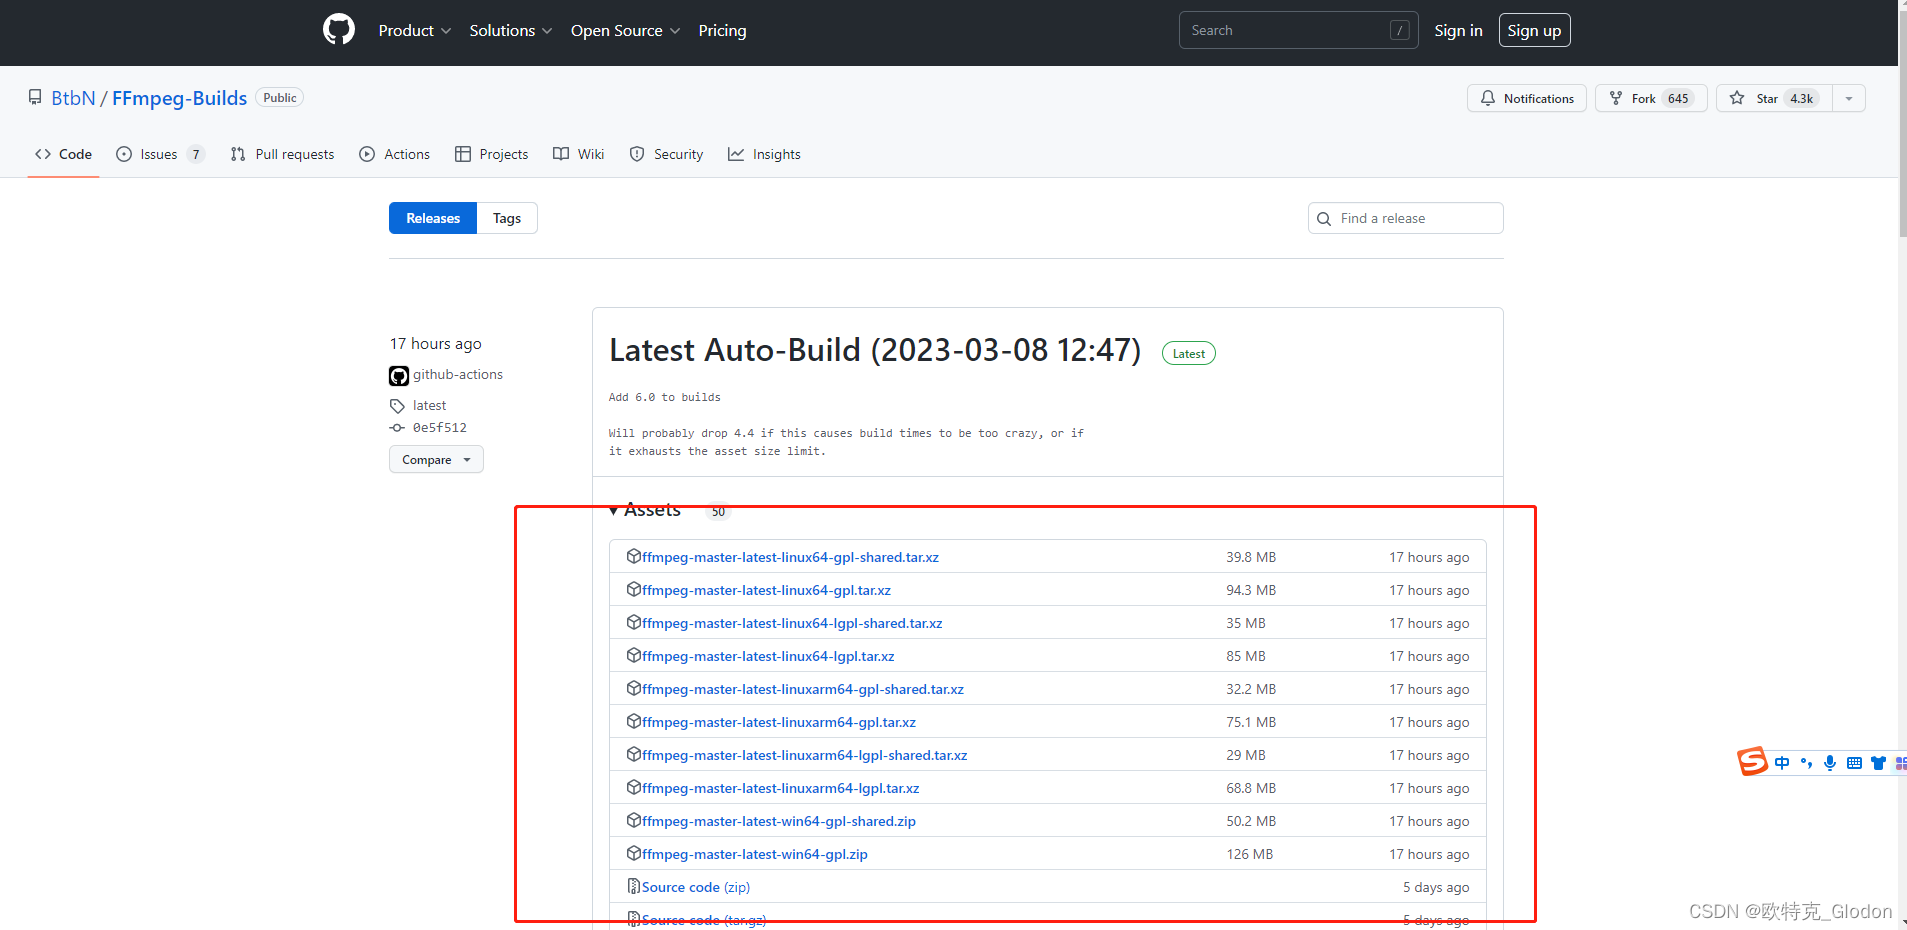Fork the repository
1907x930 pixels.
click(1650, 98)
